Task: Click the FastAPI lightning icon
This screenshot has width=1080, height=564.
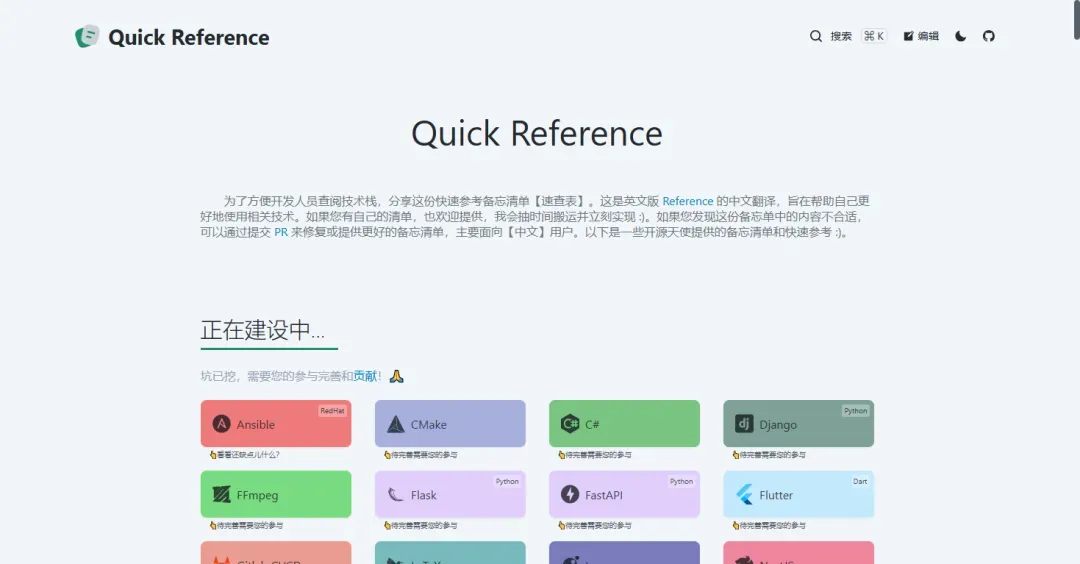Action: click(570, 494)
